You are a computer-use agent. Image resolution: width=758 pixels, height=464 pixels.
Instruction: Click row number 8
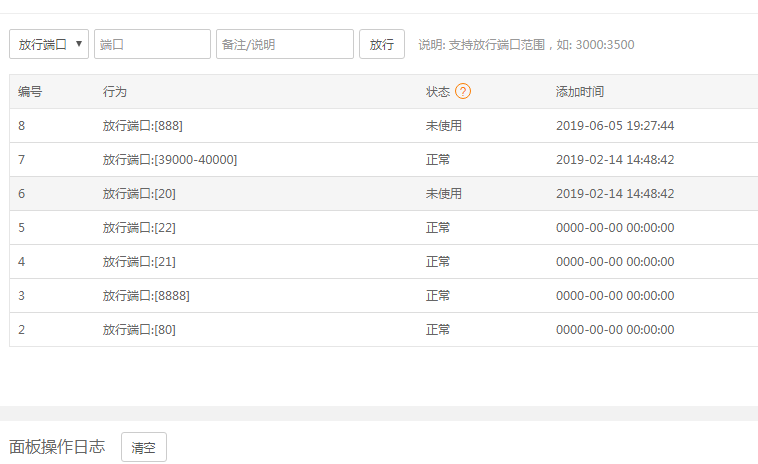click(21, 126)
